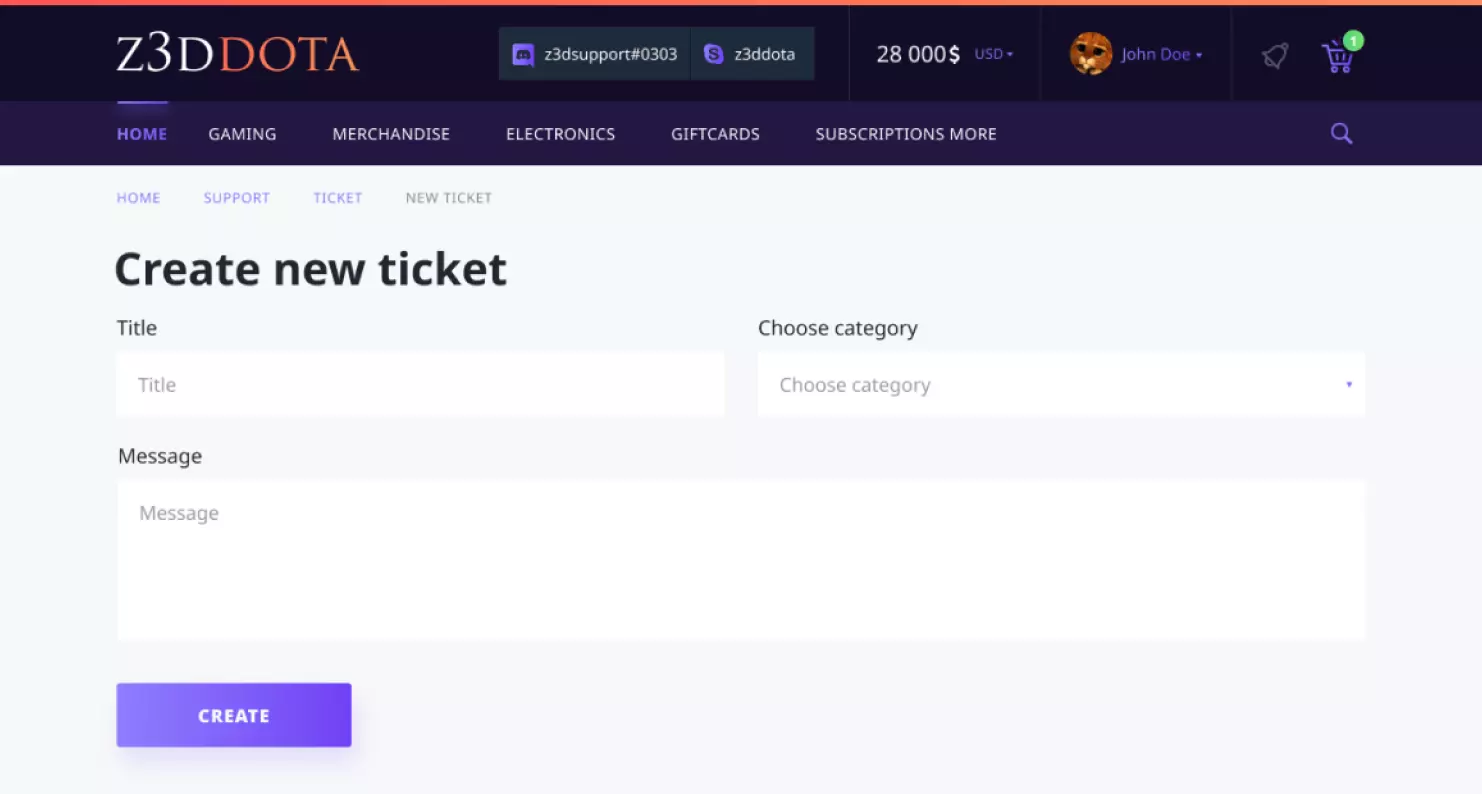The image size is (1482, 794).
Task: Click the Discord icon in header
Action: click(x=522, y=55)
